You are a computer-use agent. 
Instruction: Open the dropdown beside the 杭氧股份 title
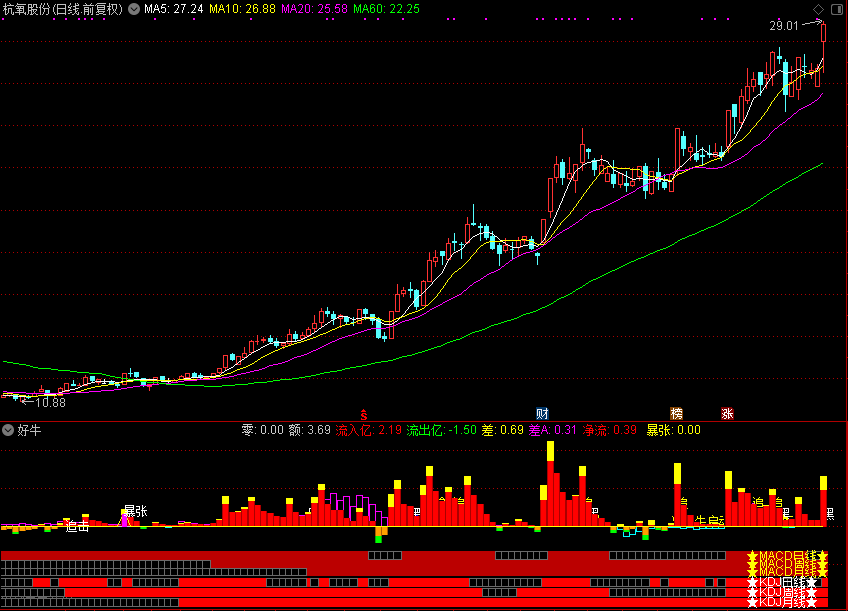(x=134, y=9)
